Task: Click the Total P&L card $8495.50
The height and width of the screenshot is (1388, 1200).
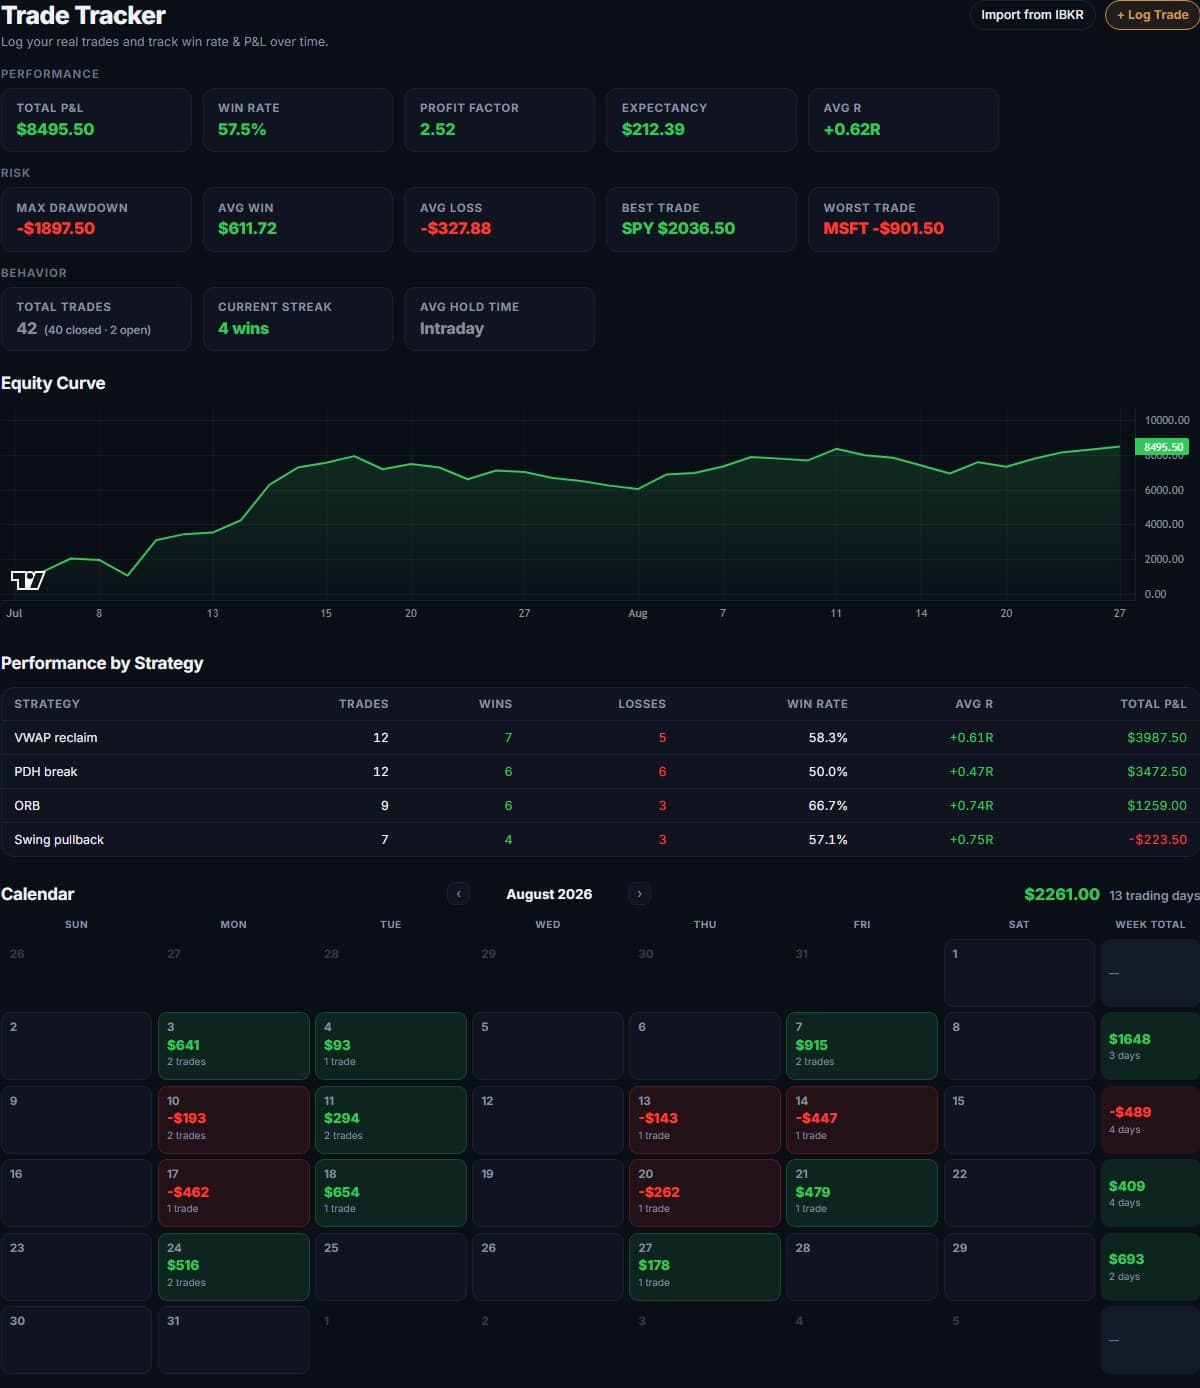Action: [x=96, y=120]
